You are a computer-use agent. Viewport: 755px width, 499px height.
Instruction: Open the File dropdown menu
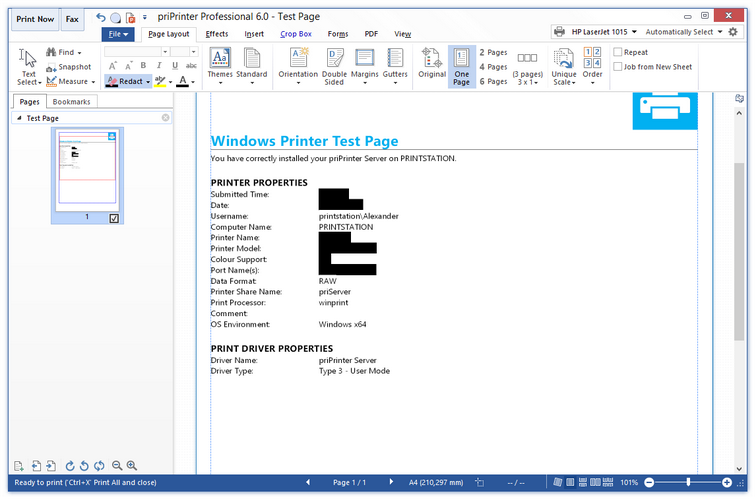click(118, 34)
